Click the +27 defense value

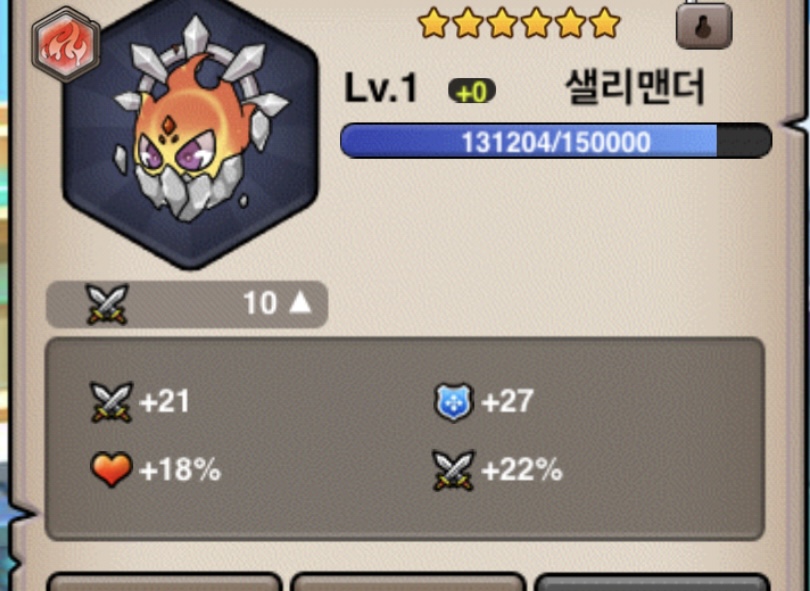[x=507, y=402]
